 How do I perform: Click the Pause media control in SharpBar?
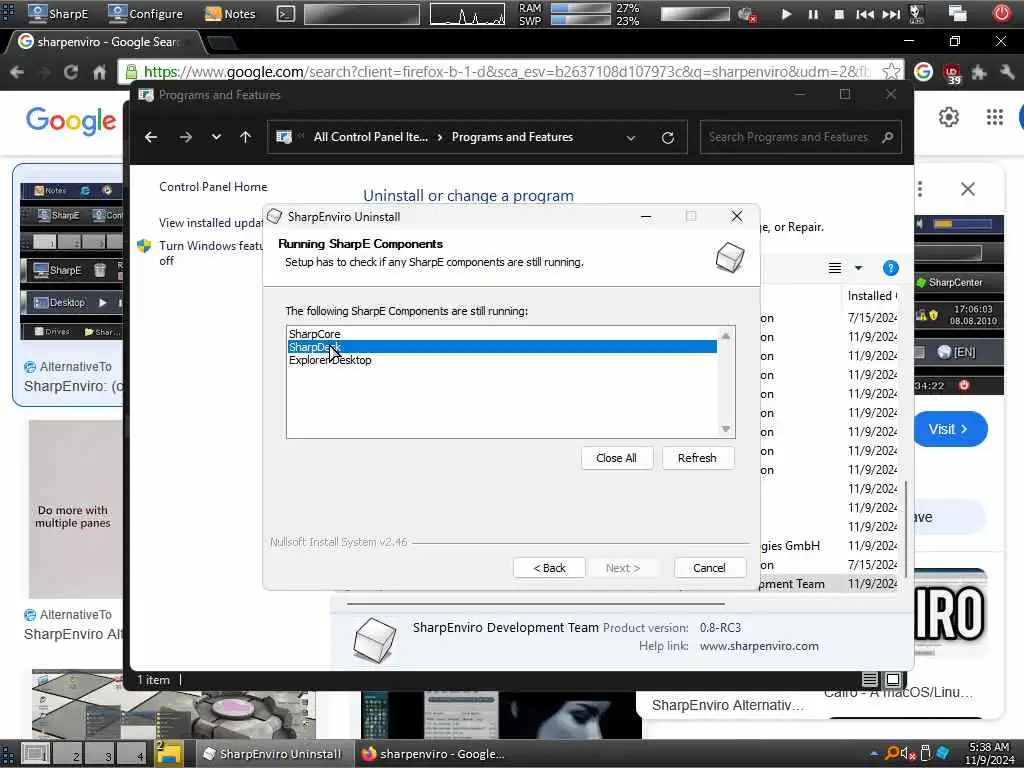click(x=813, y=14)
